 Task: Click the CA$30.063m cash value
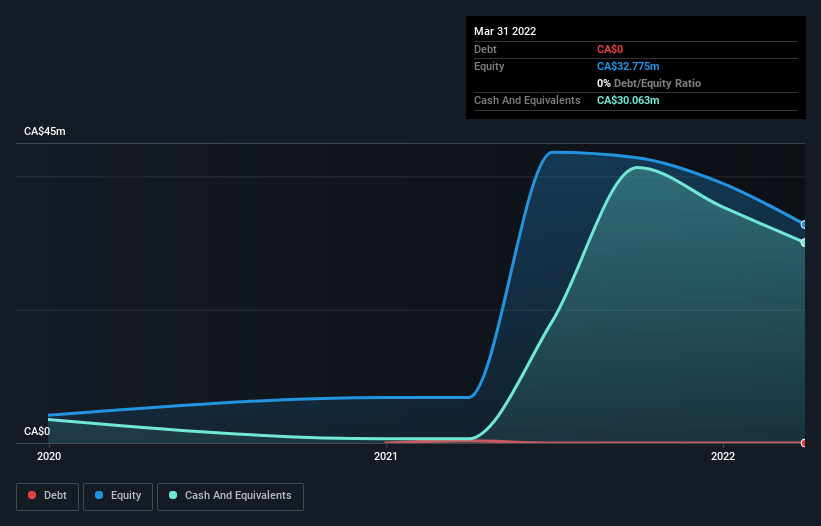[x=628, y=100]
